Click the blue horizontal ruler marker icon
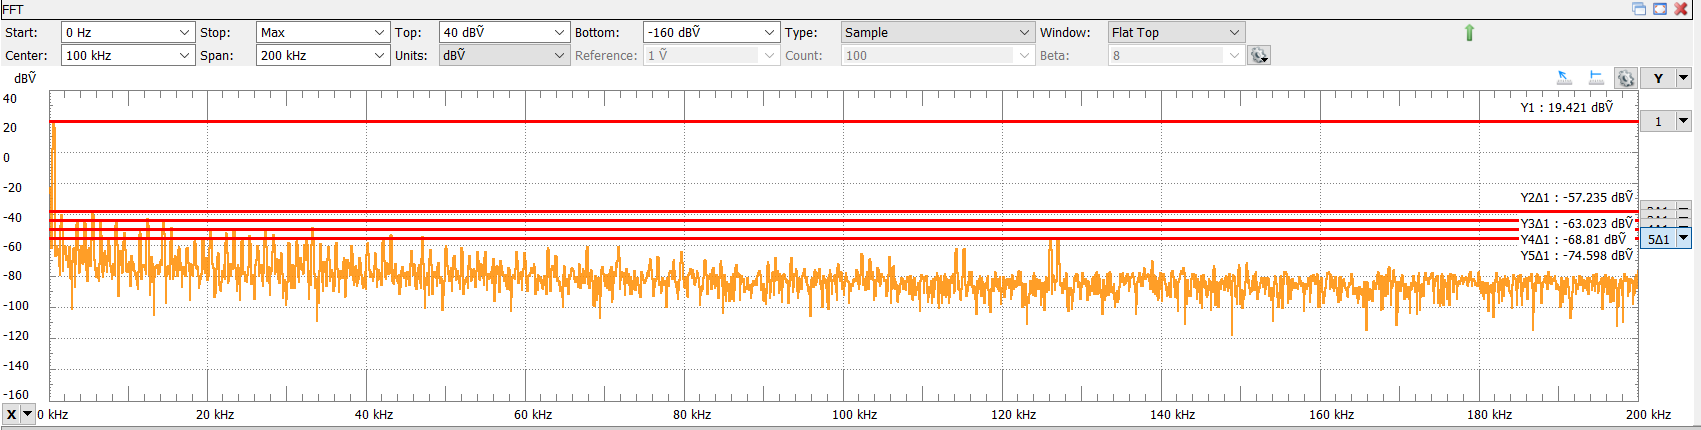 pyautogui.click(x=1596, y=78)
